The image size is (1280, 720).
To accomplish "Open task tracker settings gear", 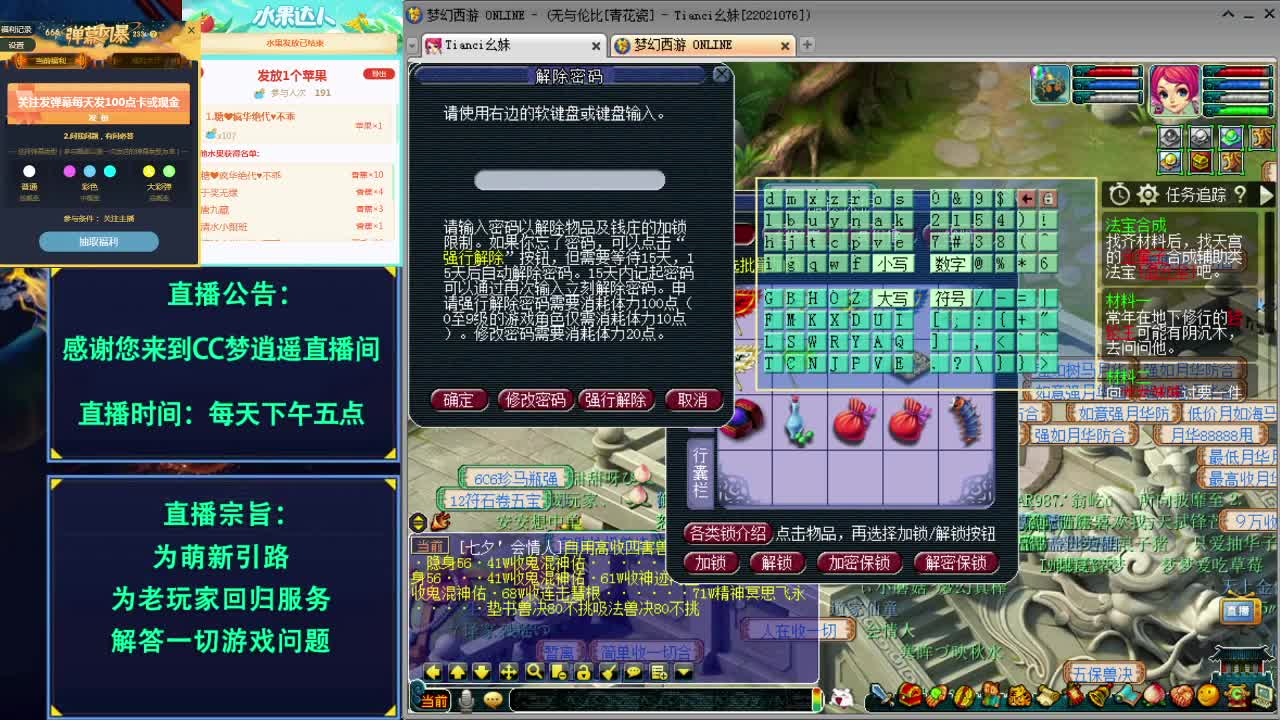I will pos(1148,195).
